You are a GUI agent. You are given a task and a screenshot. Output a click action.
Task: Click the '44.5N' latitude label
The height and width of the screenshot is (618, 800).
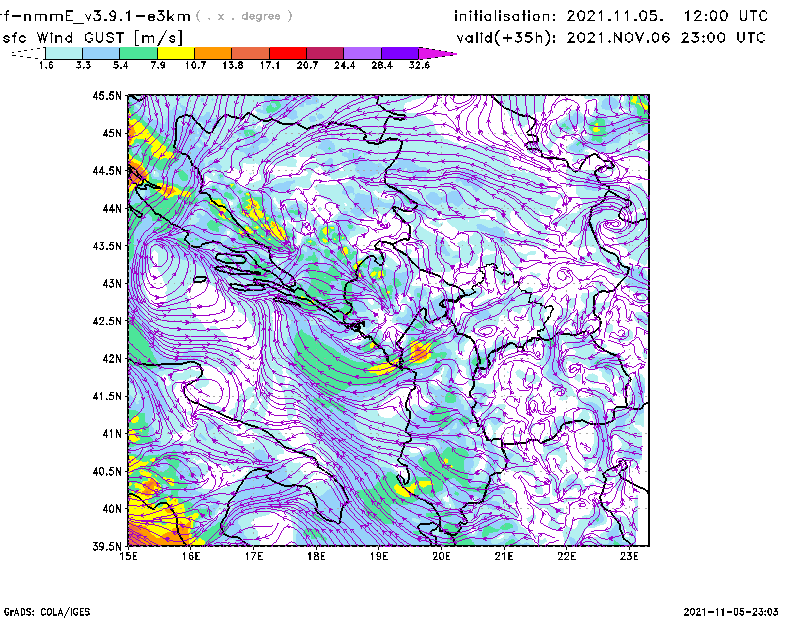click(x=107, y=170)
